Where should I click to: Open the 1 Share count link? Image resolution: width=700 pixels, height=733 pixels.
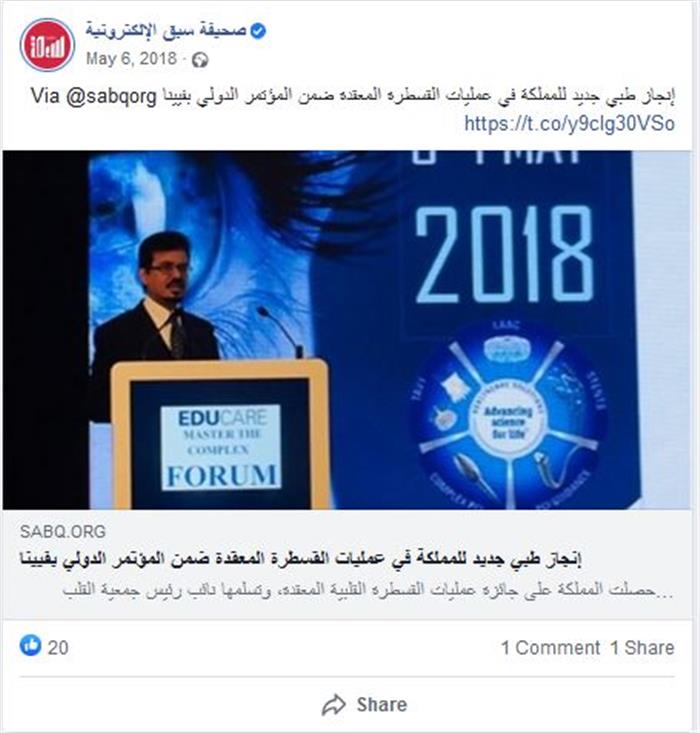(642, 648)
